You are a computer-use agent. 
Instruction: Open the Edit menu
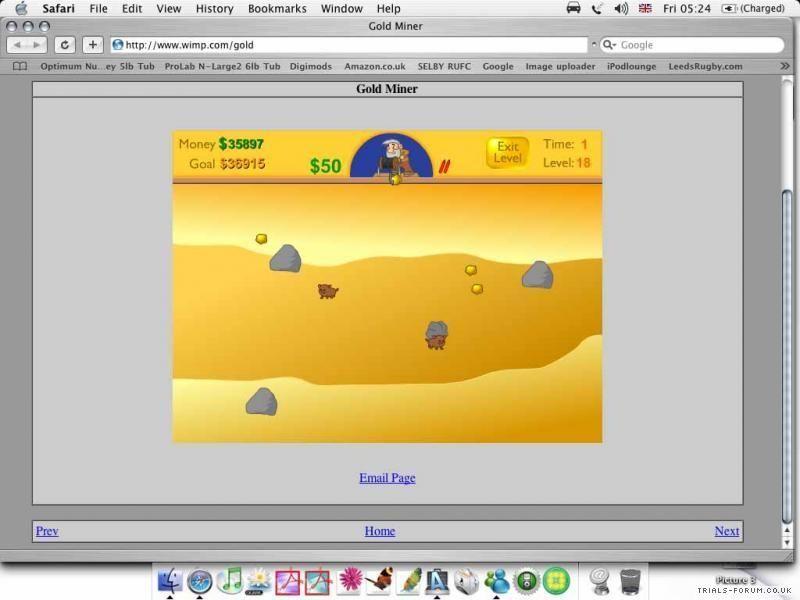click(132, 9)
